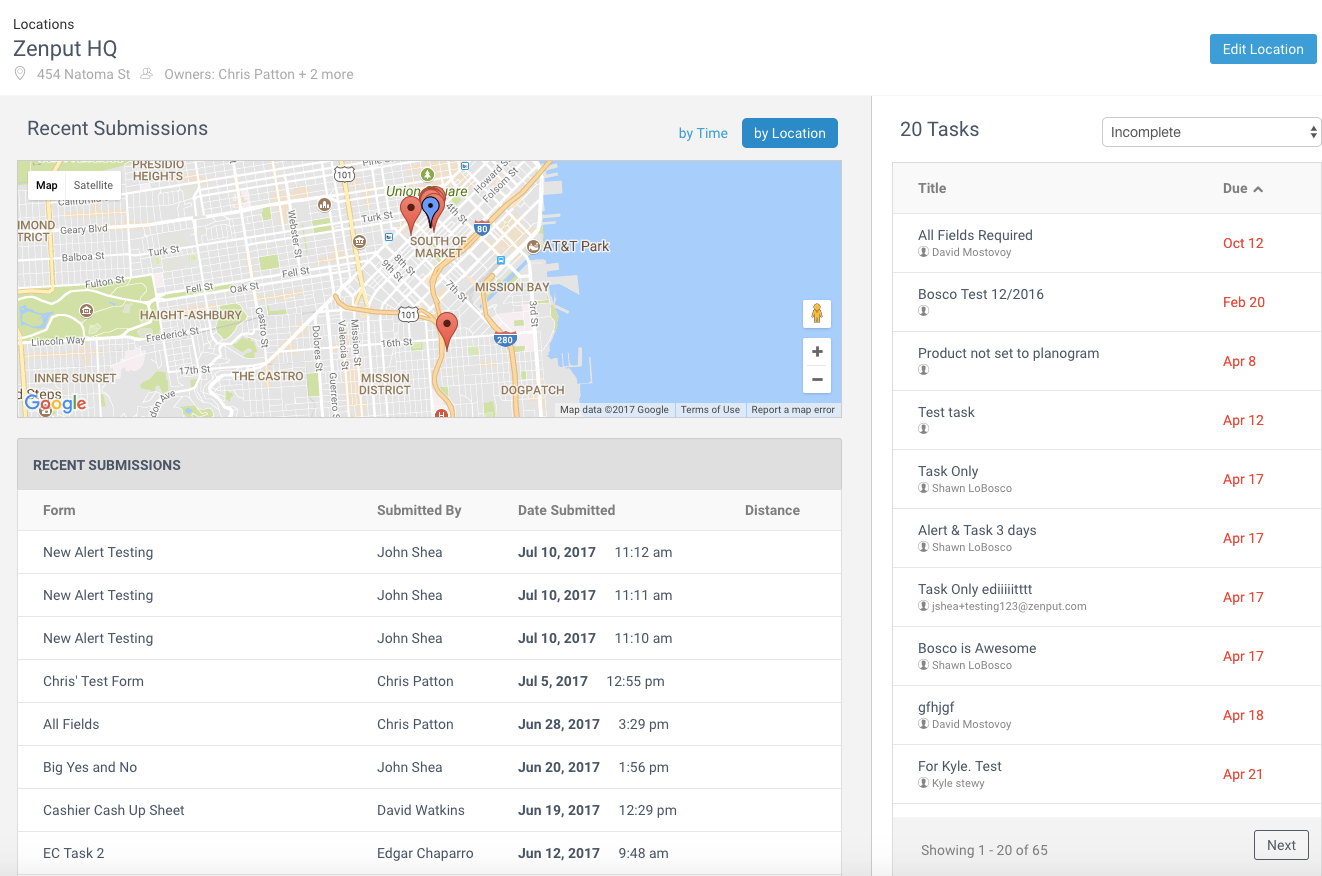This screenshot has width=1322, height=876.
Task: Open Product not set to planogram task
Action: tap(1008, 353)
